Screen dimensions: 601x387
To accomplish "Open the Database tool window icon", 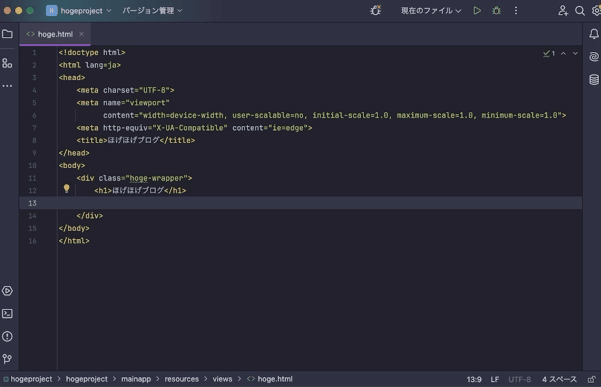I will pos(594,80).
